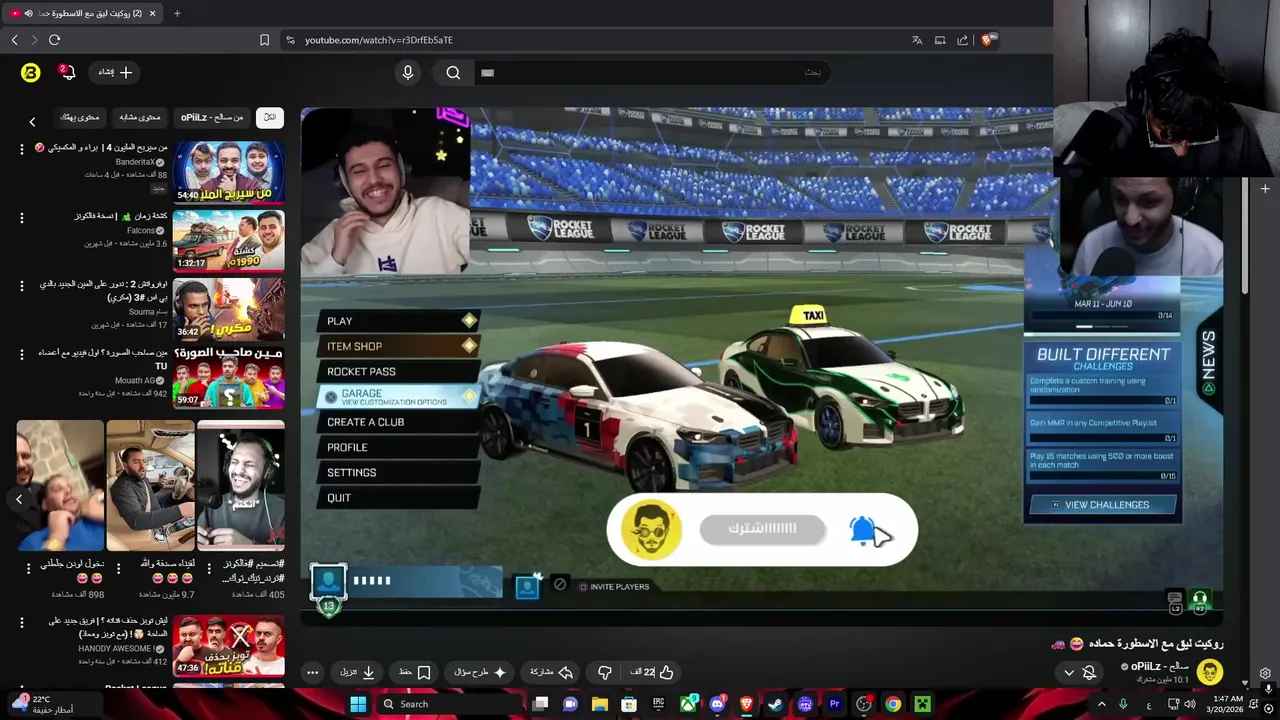The width and height of the screenshot is (1280, 720).
Task: Click the مشاركة share button
Action: pyautogui.click(x=551, y=672)
